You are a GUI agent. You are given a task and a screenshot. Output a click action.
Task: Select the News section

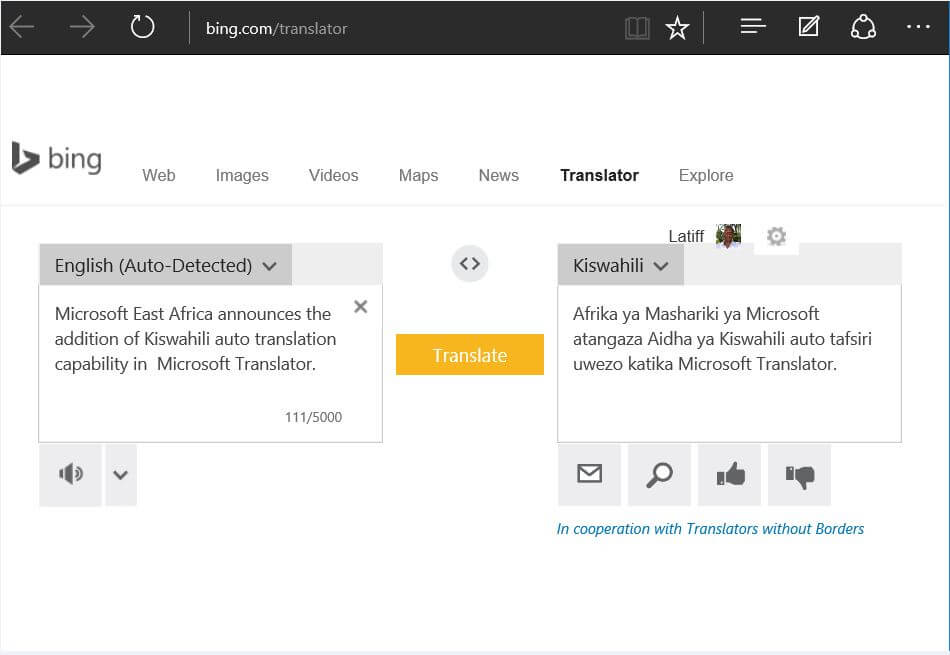tap(498, 175)
